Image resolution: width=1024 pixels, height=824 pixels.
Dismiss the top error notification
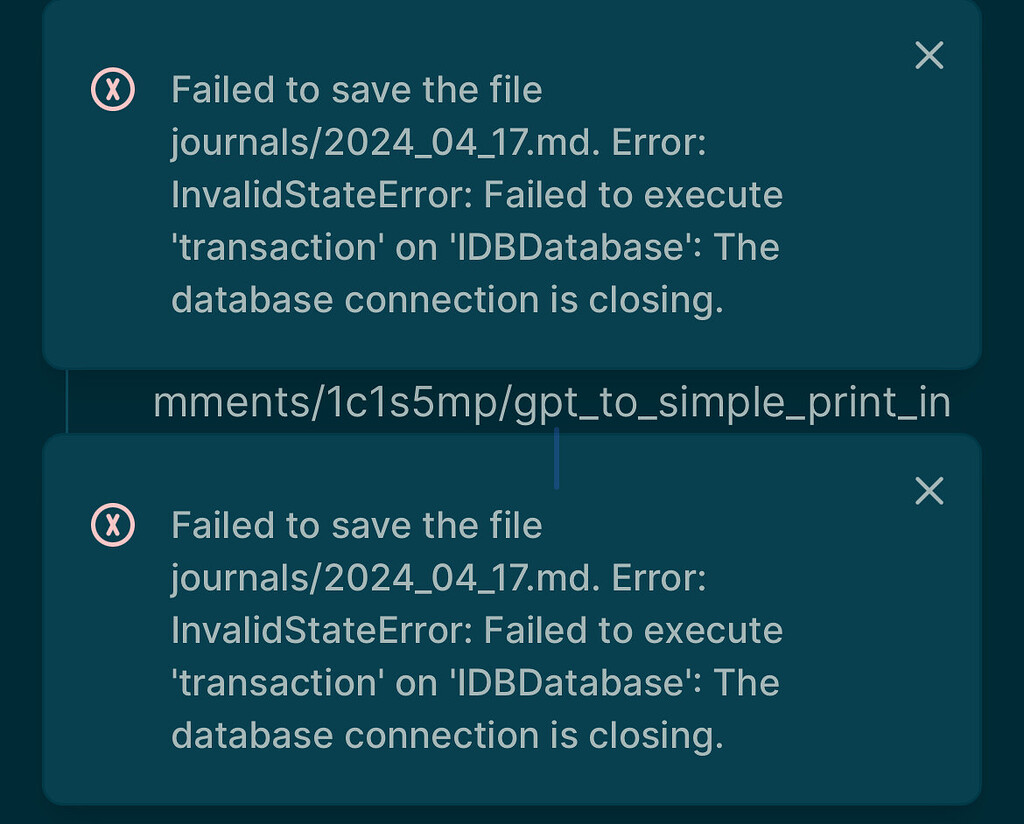[928, 56]
